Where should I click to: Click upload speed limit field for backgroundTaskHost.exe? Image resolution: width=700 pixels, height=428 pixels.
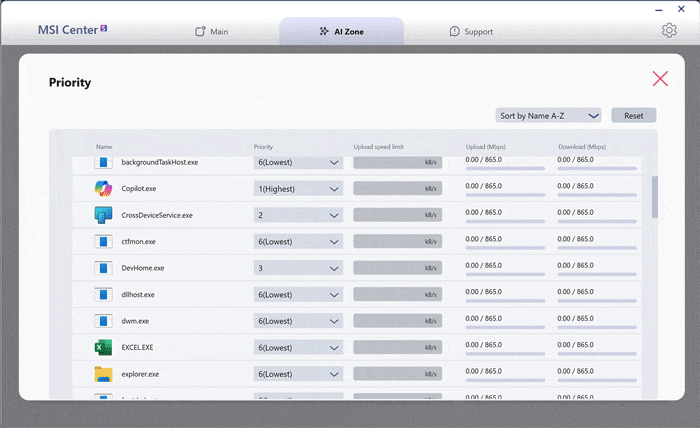point(397,162)
